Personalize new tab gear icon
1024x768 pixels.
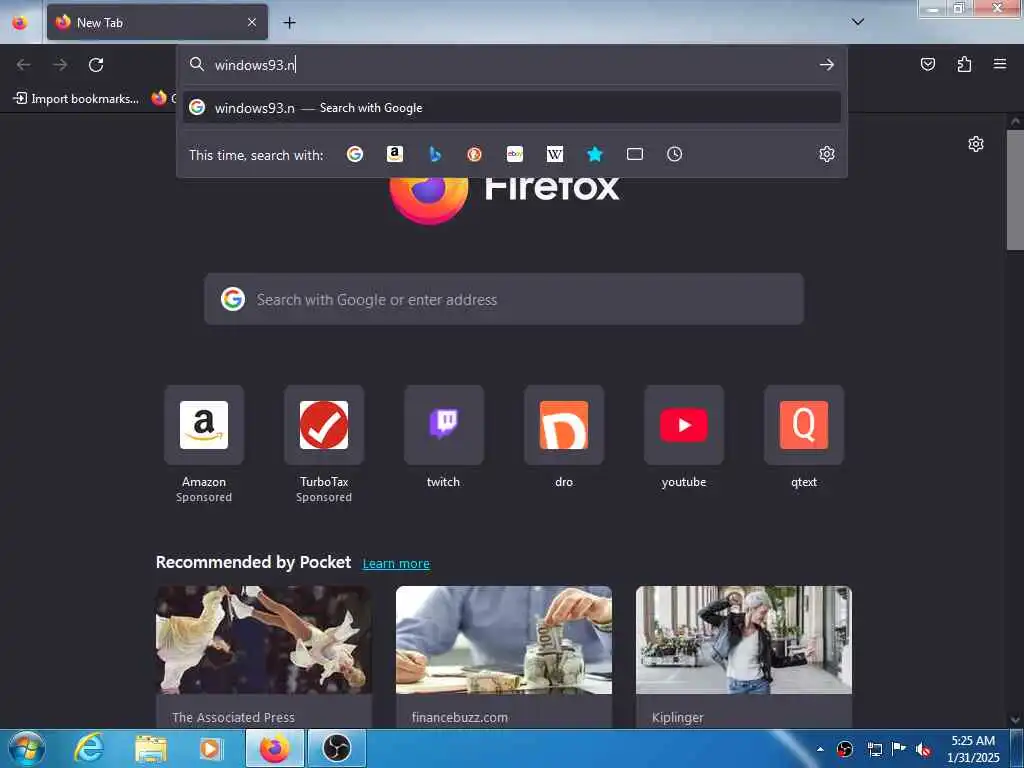coord(975,144)
